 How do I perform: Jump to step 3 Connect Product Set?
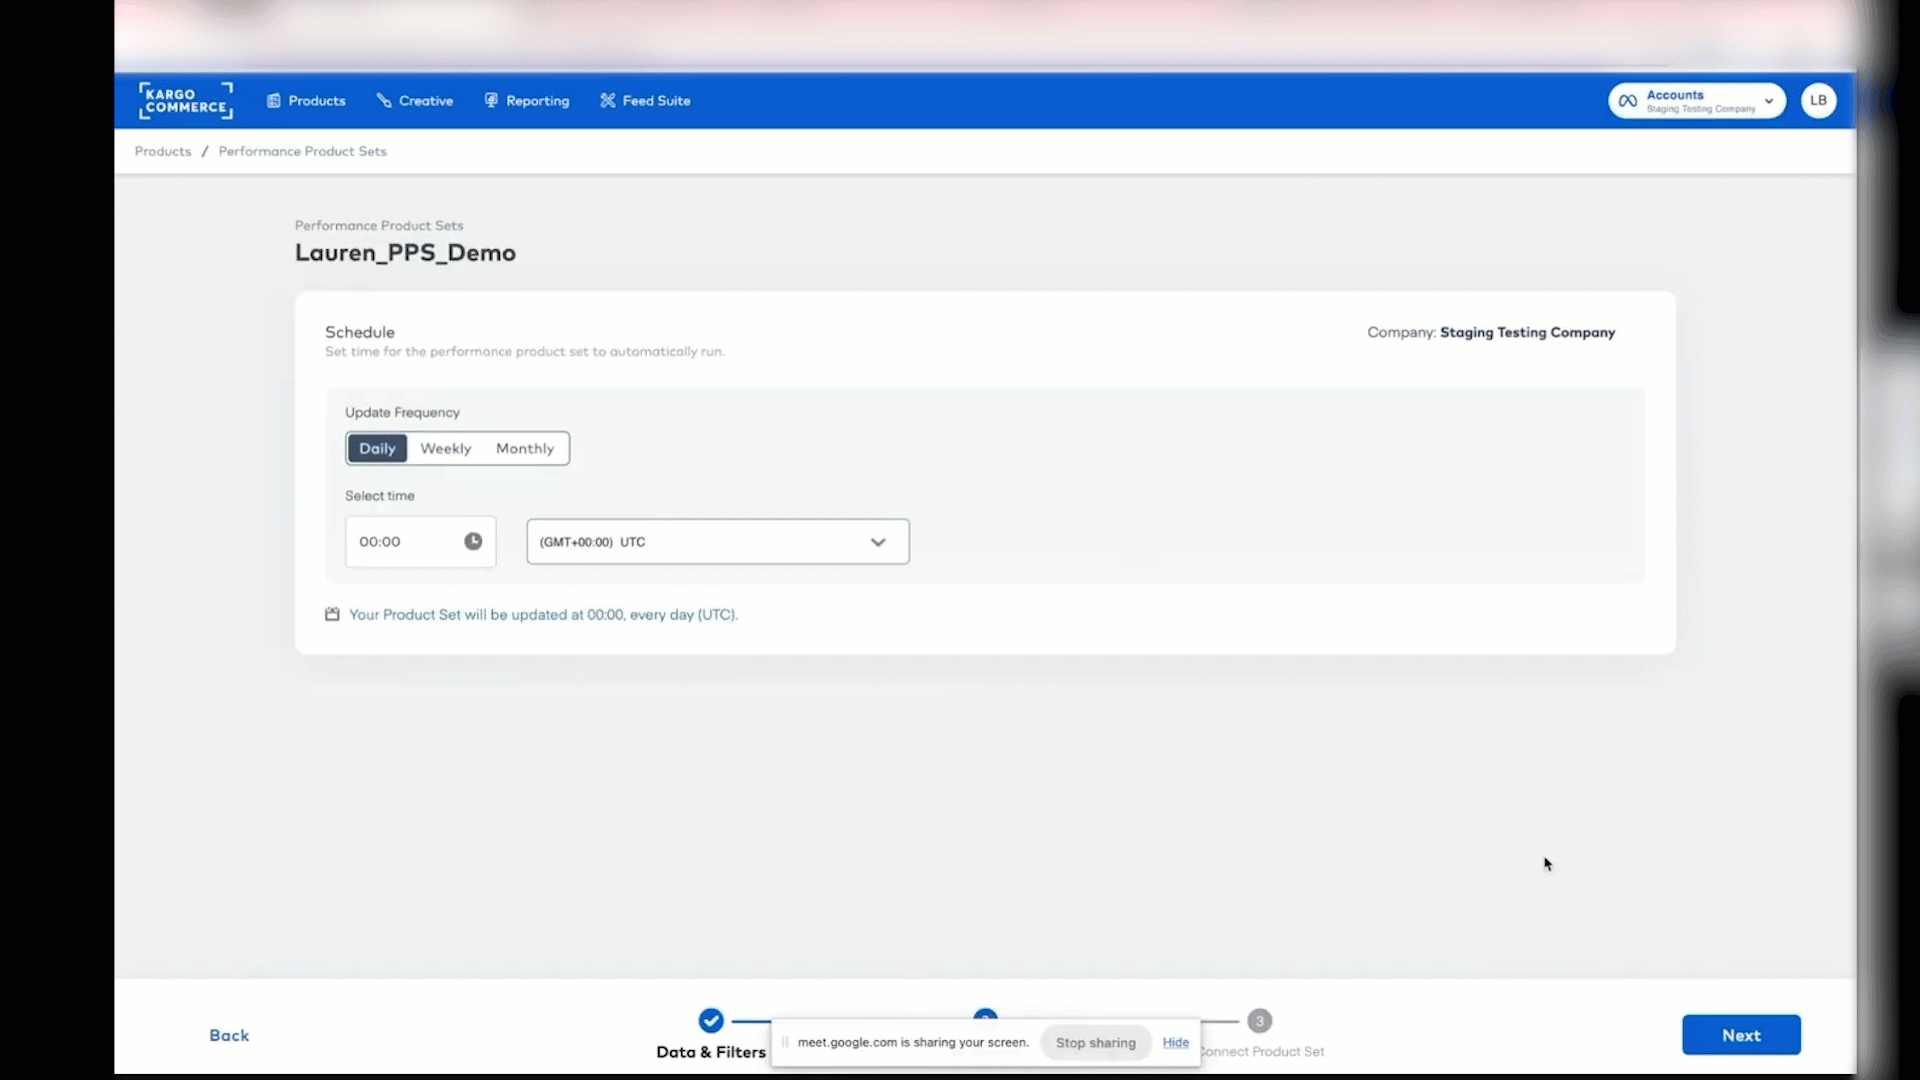1259,1020
